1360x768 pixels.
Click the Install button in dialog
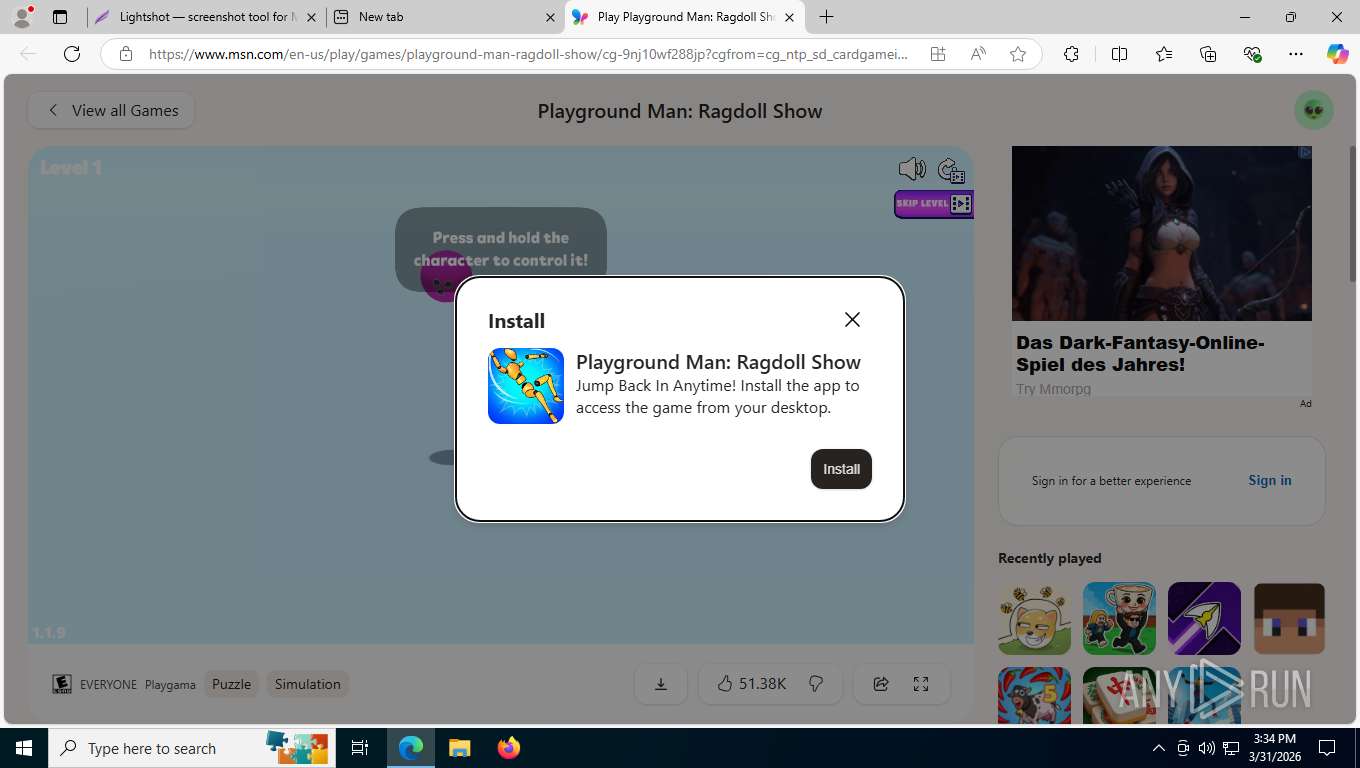pyautogui.click(x=841, y=469)
